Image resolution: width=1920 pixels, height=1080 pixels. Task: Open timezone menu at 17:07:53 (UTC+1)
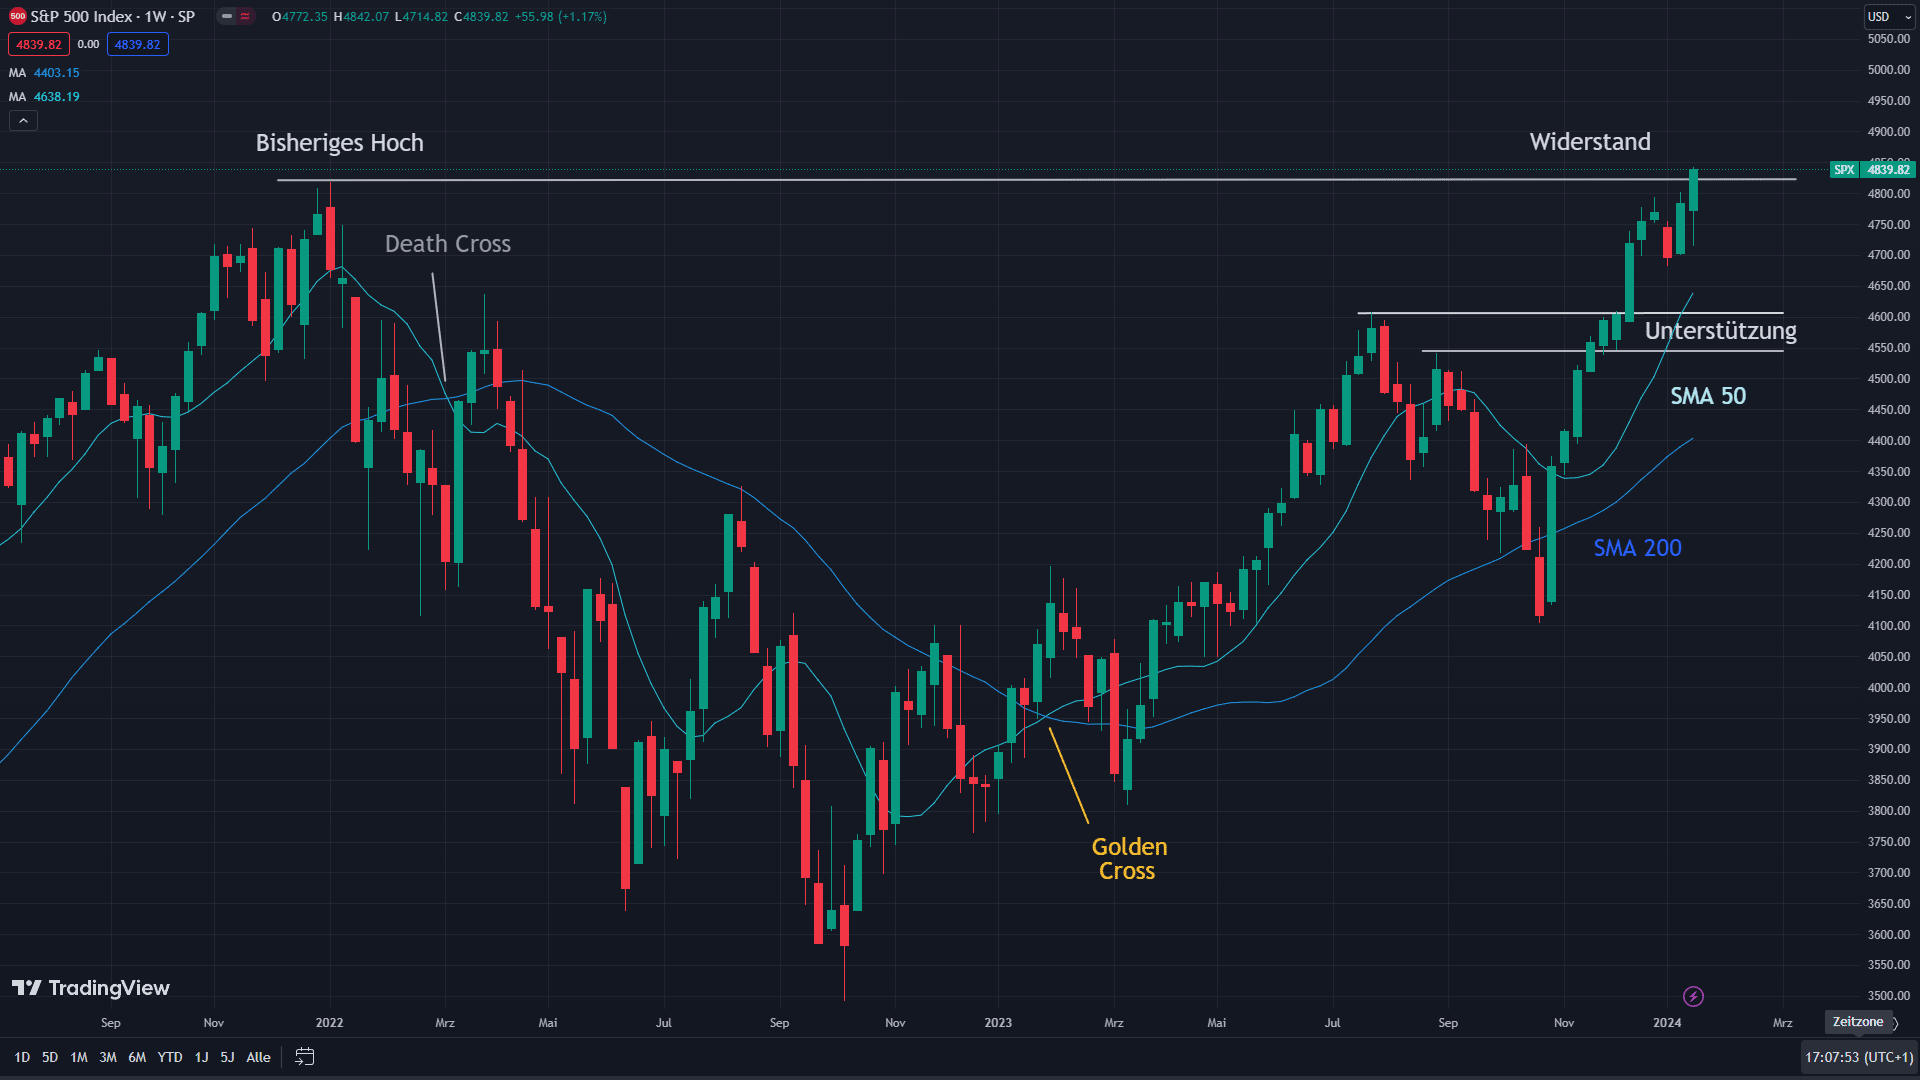coord(1859,1057)
